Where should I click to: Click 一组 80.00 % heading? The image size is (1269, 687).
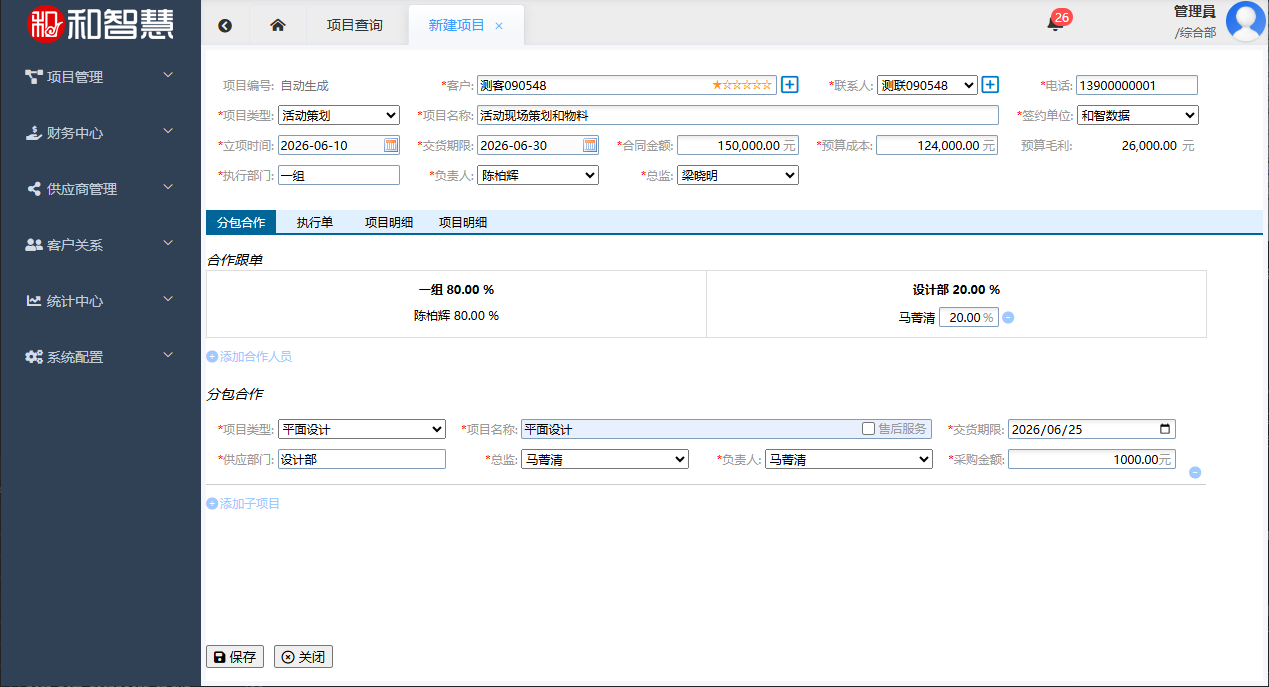(456, 290)
